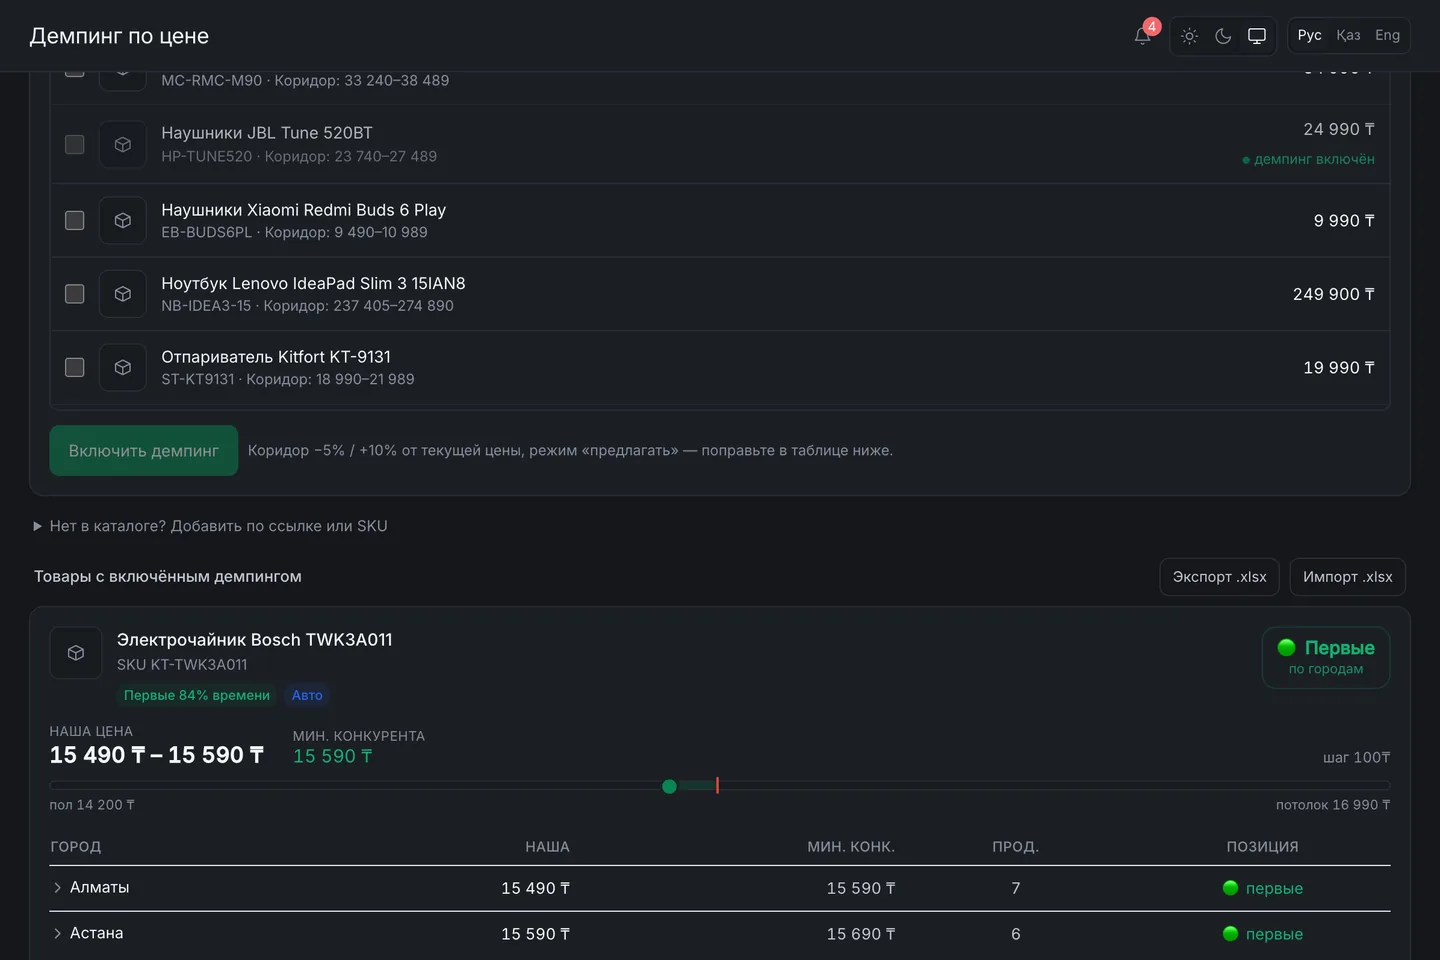Expand the Астана city row

tap(58, 934)
